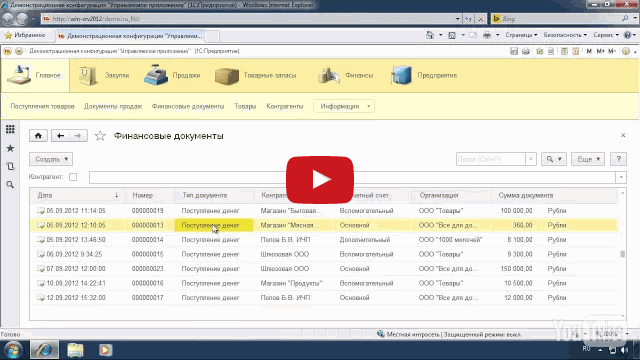Click the 150 000,00 amount cell
Viewport: 640px width, 360px height.
(x=516, y=269)
